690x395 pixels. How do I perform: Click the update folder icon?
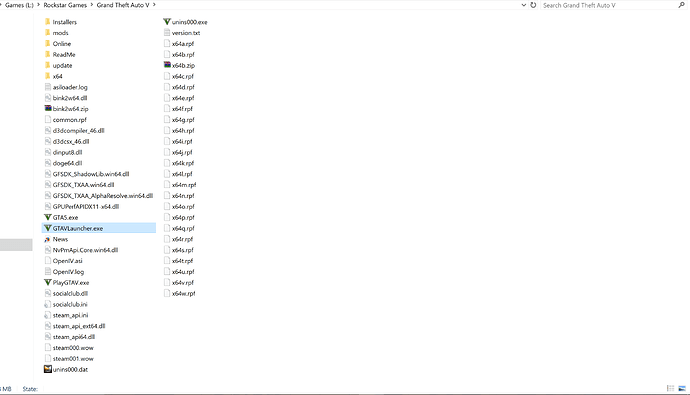tap(48, 66)
